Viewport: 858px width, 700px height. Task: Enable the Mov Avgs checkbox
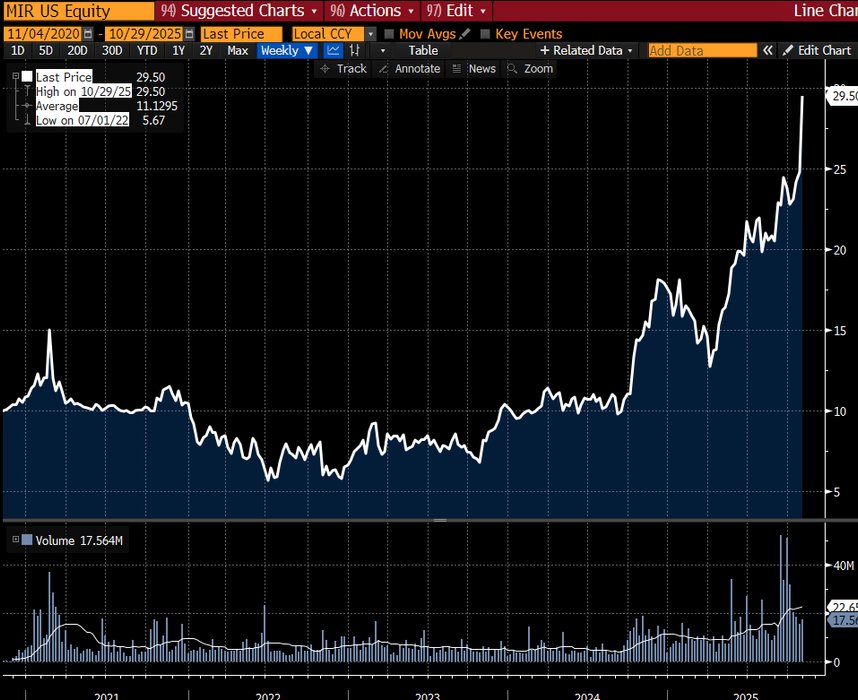[389, 34]
